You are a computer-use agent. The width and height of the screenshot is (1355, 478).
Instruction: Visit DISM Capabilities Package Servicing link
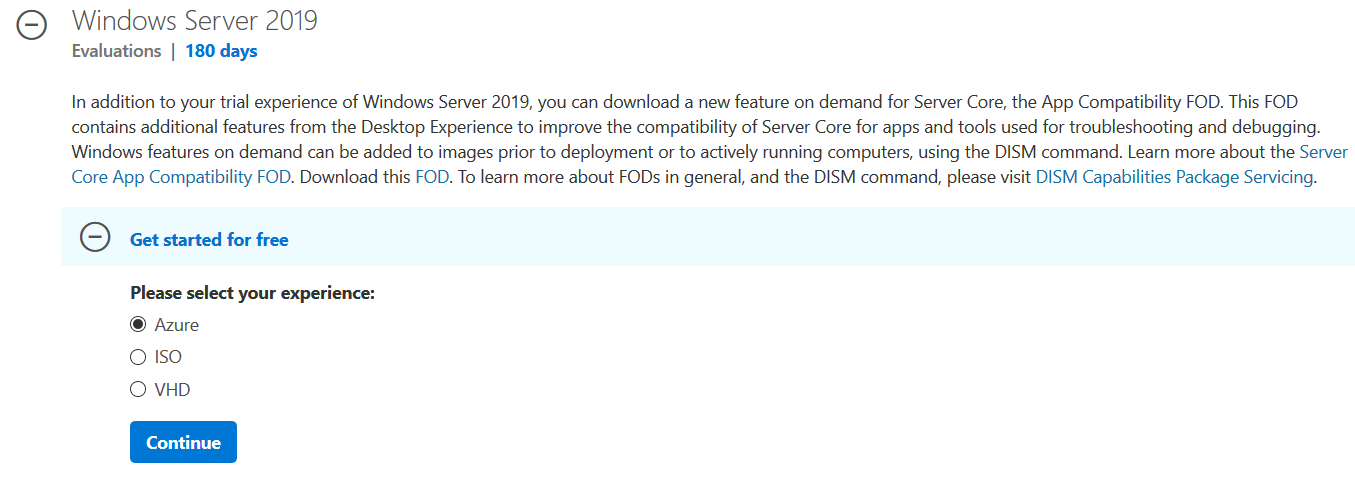(1174, 177)
